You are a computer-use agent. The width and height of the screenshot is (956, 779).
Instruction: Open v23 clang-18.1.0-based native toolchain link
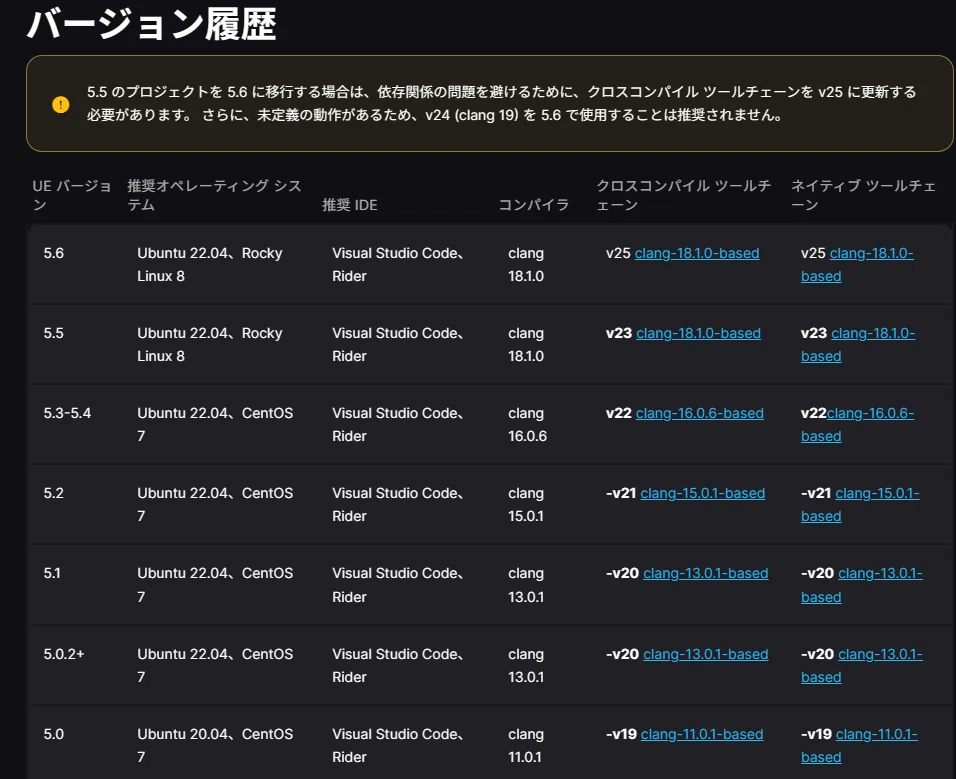tap(858, 344)
